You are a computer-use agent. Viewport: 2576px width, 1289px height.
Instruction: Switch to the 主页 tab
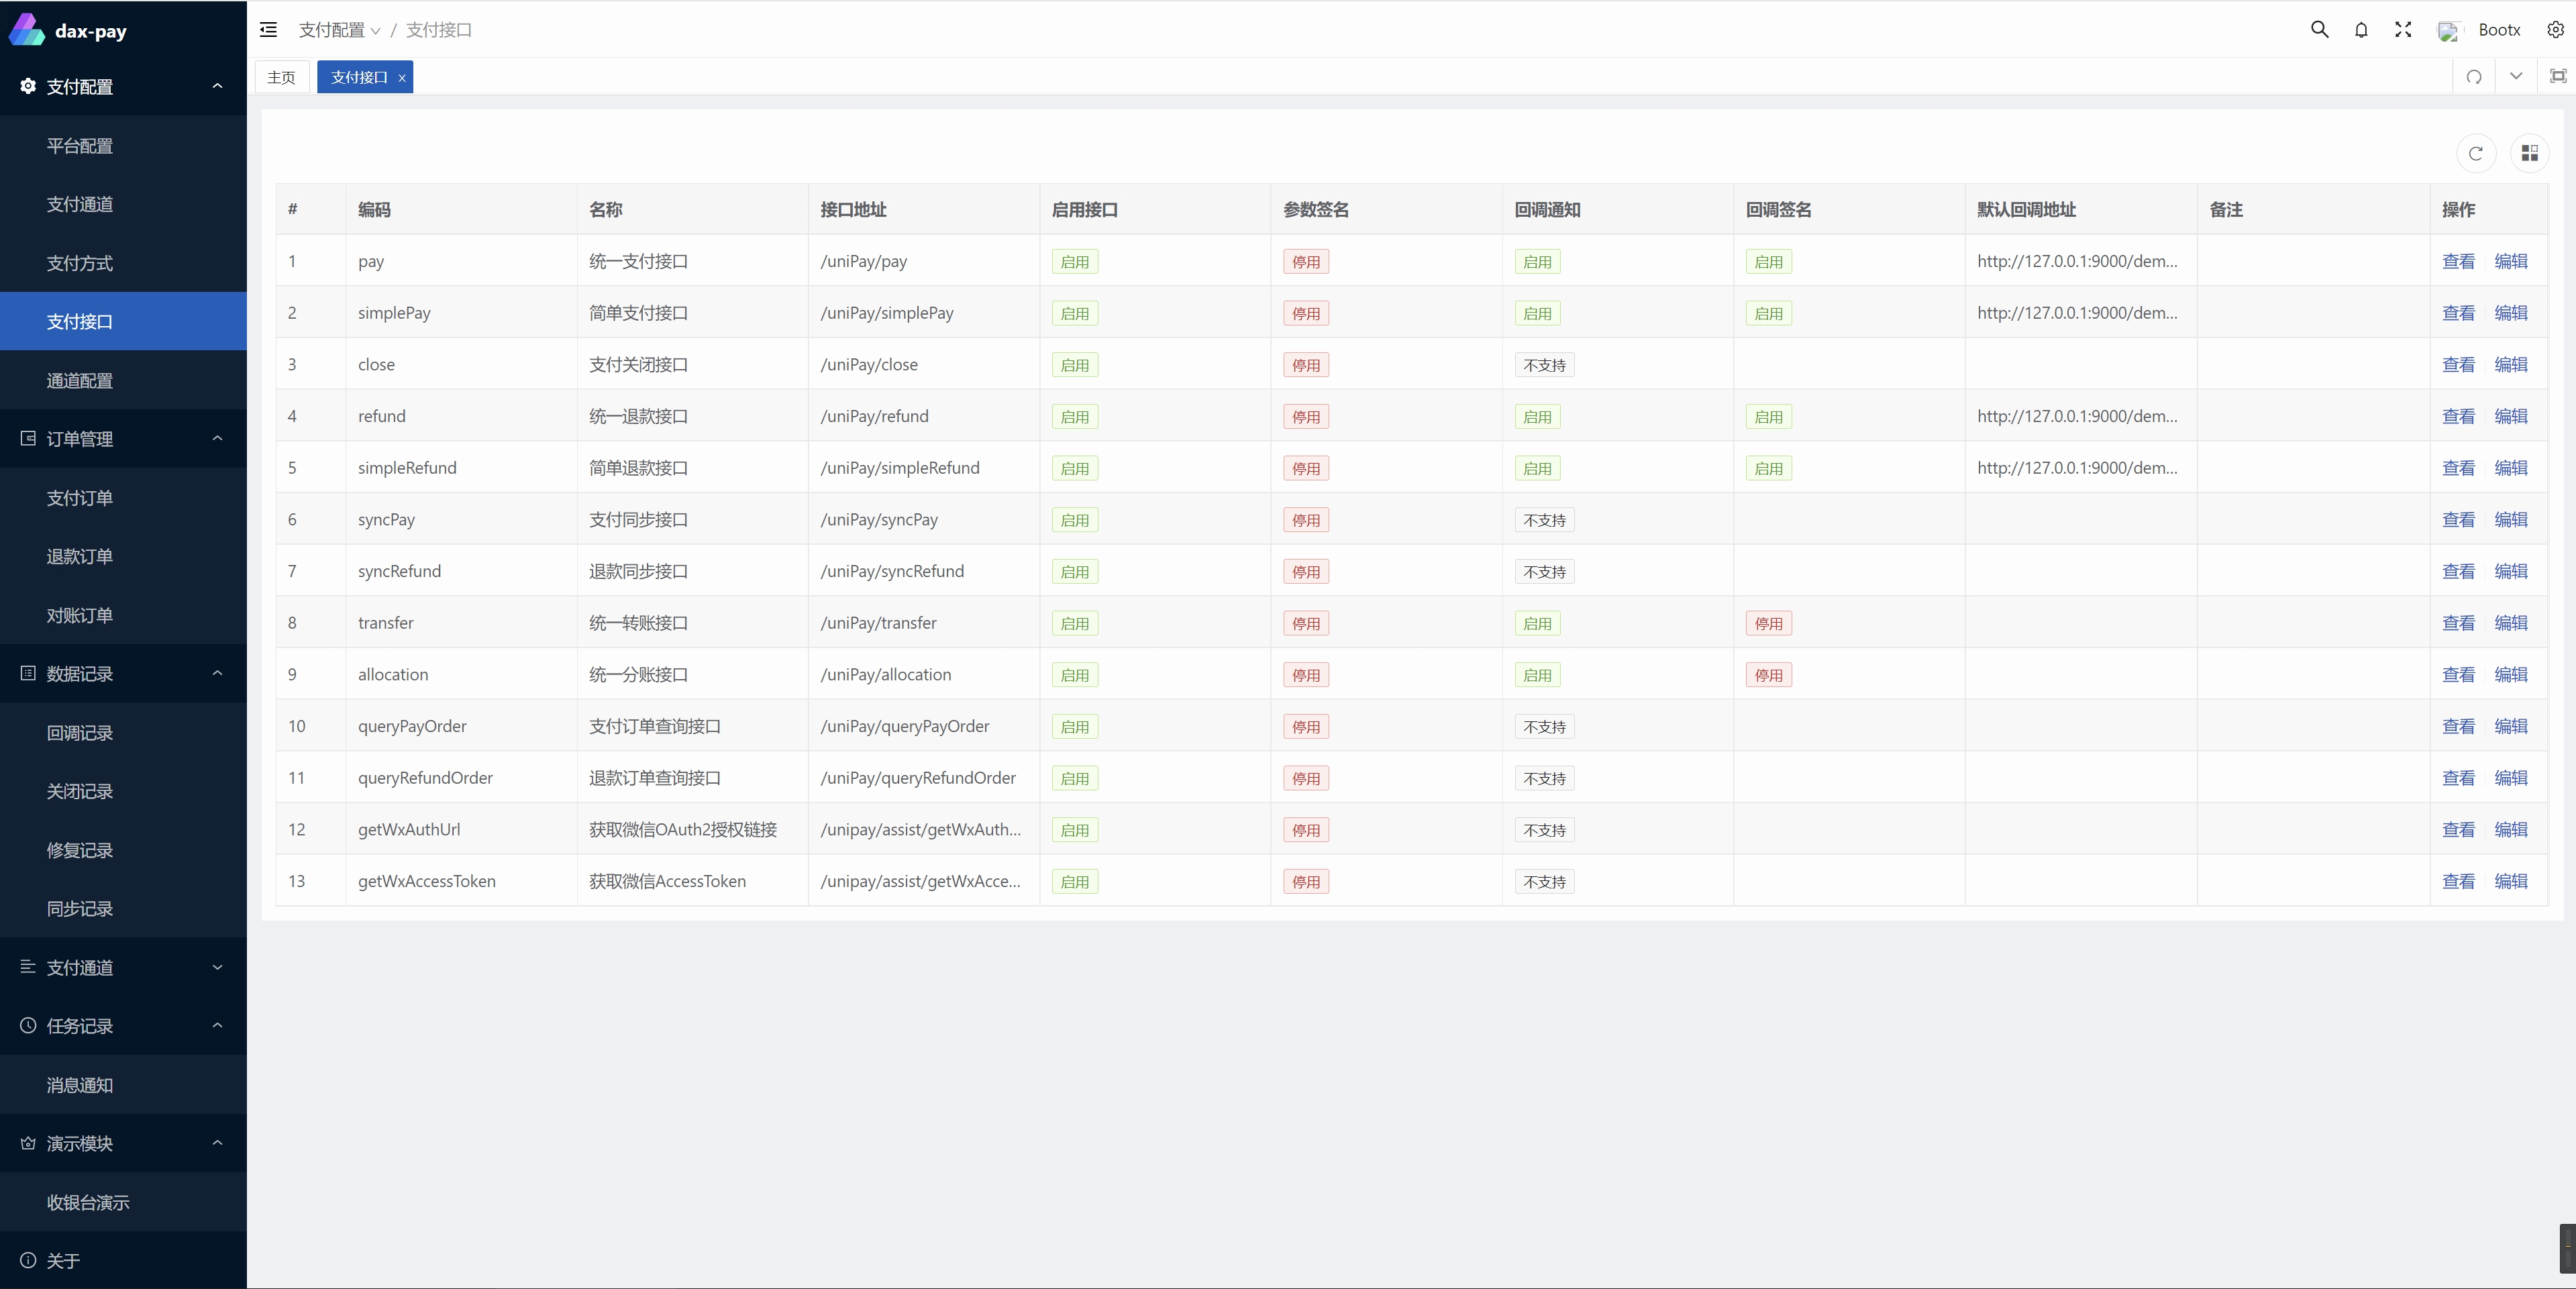click(281, 77)
